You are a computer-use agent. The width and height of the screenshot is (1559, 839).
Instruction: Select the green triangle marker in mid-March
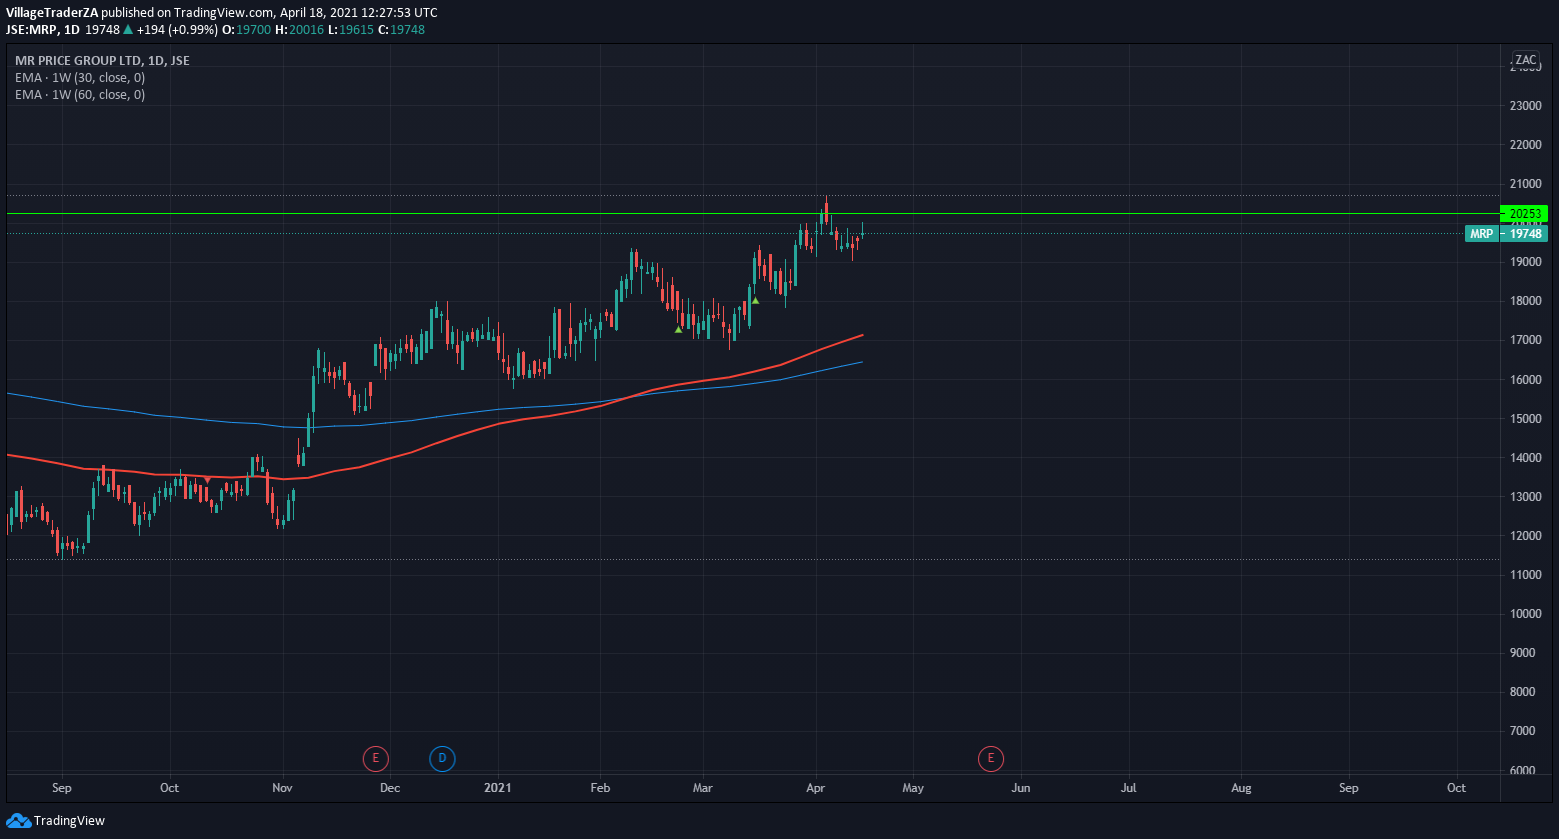(756, 300)
